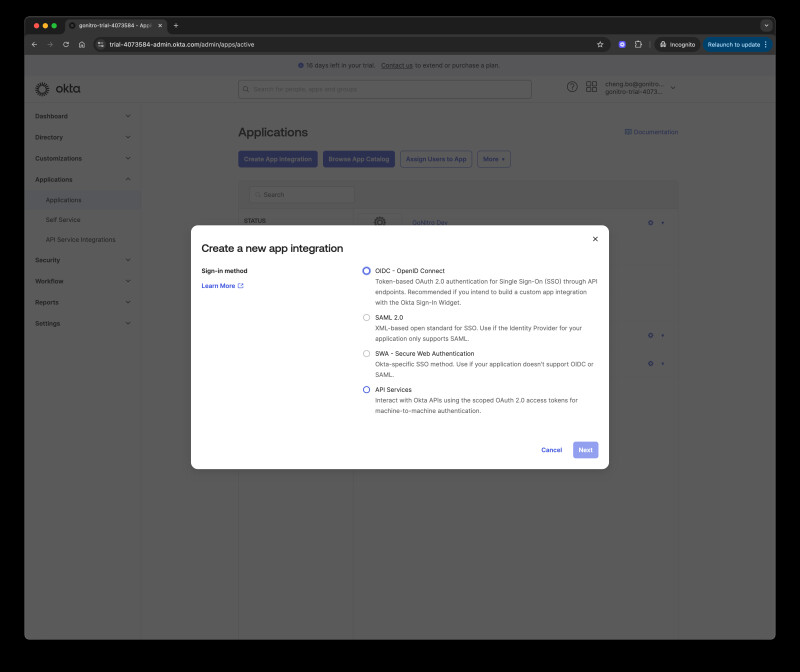Click Relaunch to update button
800x672 pixels.
(x=737, y=45)
